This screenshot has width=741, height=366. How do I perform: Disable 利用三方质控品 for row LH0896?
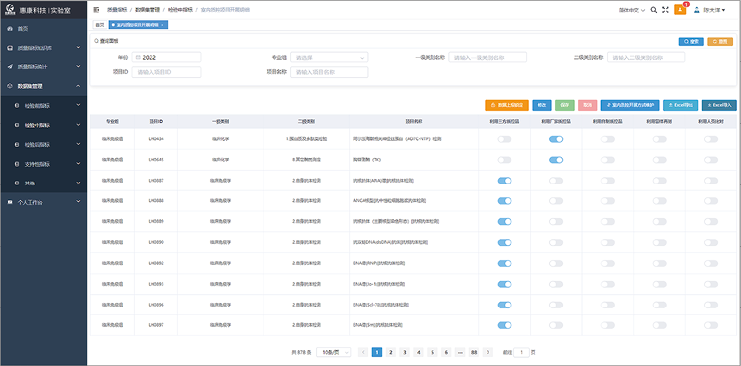[x=504, y=305]
